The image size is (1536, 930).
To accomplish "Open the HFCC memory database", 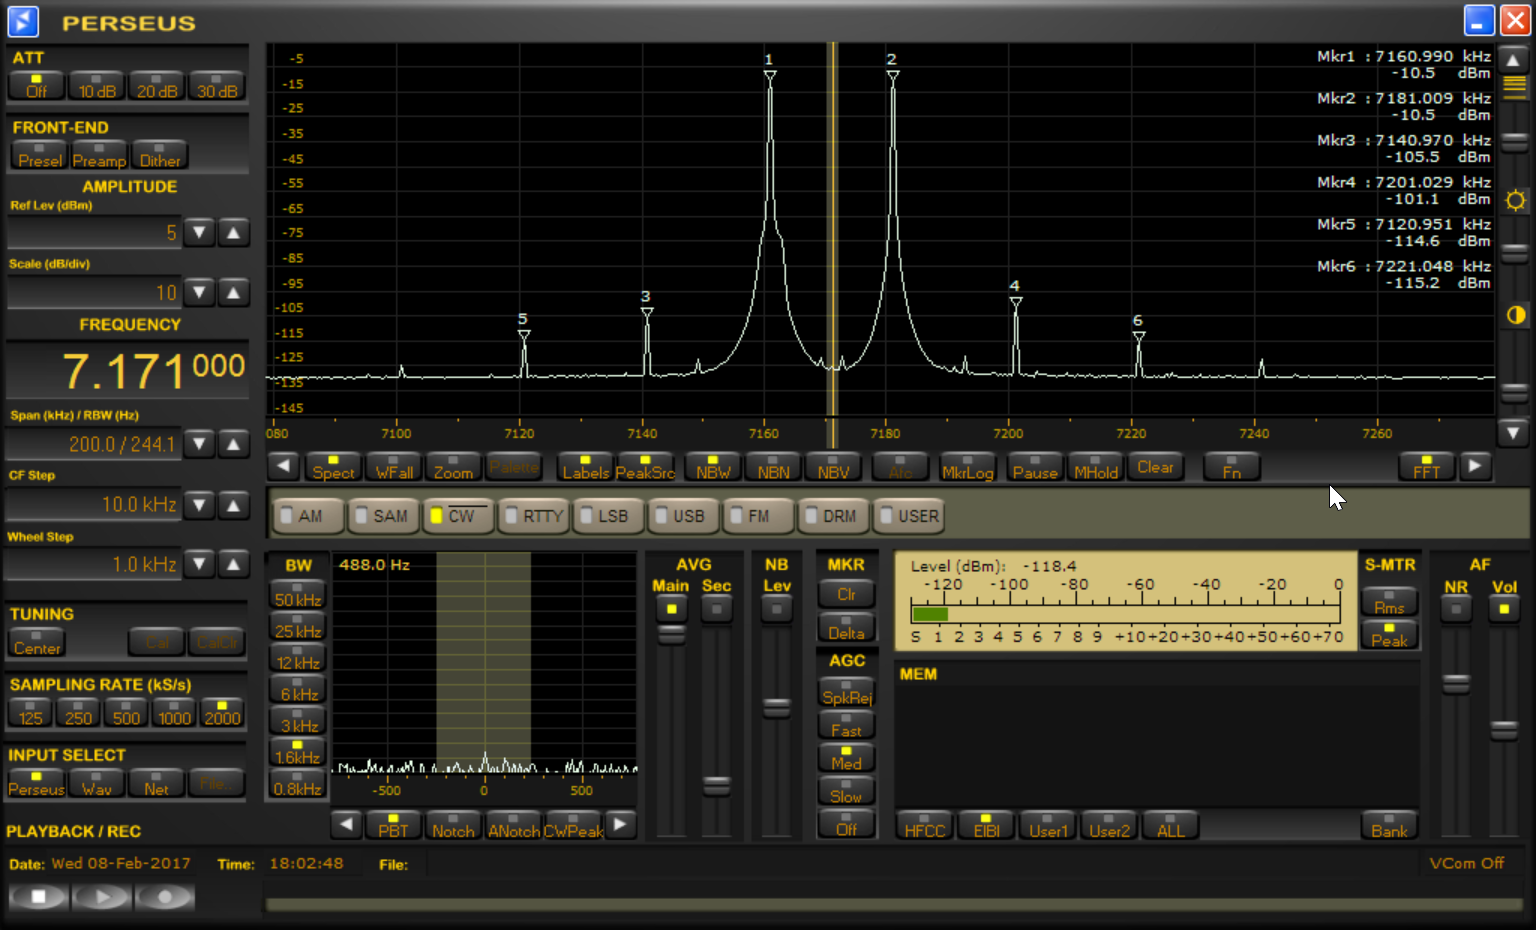I will 924,825.
